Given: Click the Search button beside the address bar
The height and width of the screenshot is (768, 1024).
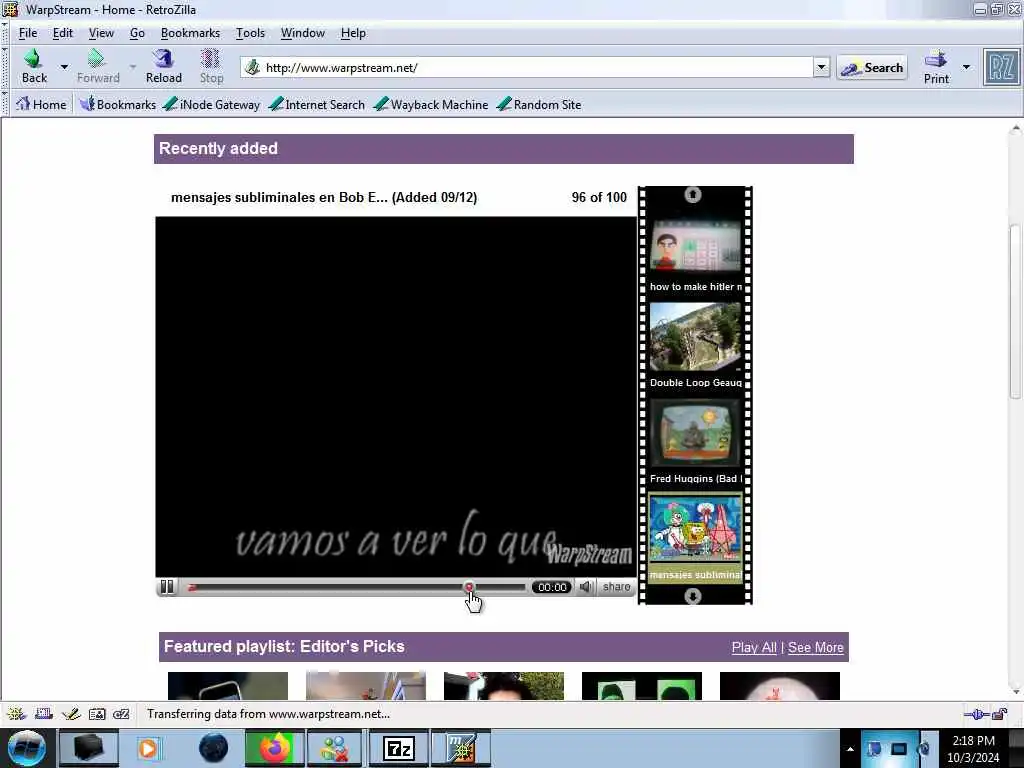Looking at the screenshot, I should tap(872, 67).
